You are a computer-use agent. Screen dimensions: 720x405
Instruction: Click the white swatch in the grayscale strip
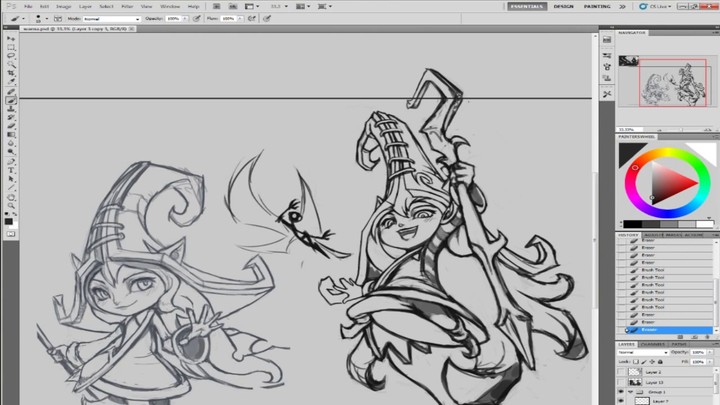pyautogui.click(x=705, y=224)
